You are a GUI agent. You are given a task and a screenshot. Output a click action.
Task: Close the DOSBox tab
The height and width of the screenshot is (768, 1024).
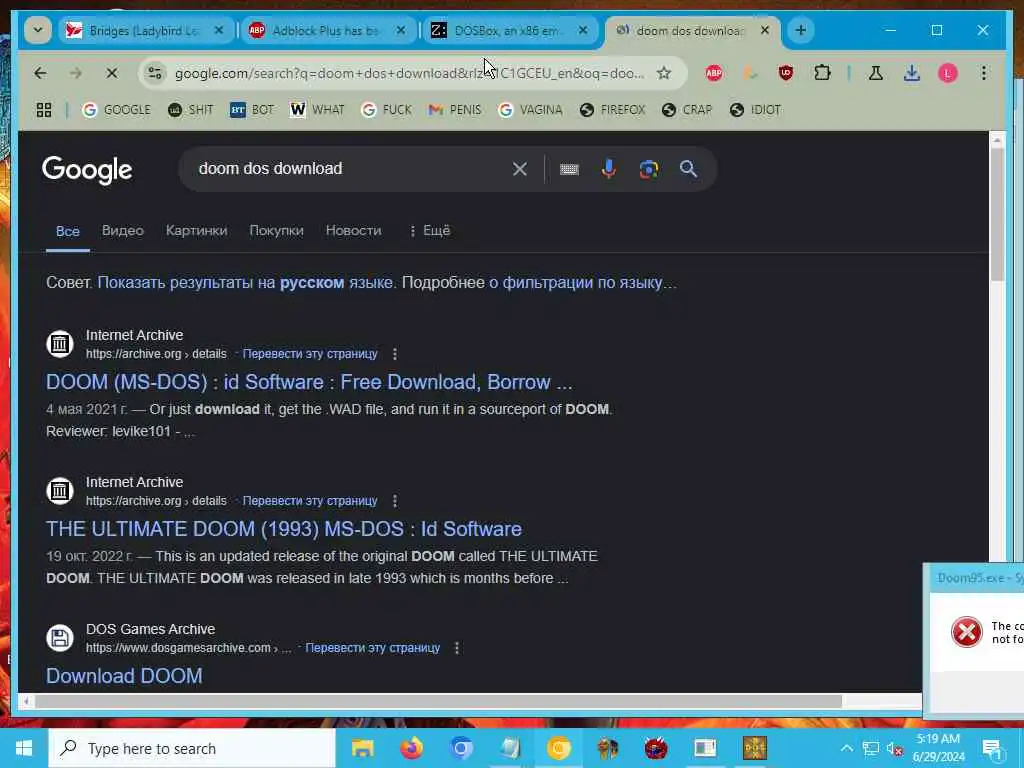click(x=583, y=30)
